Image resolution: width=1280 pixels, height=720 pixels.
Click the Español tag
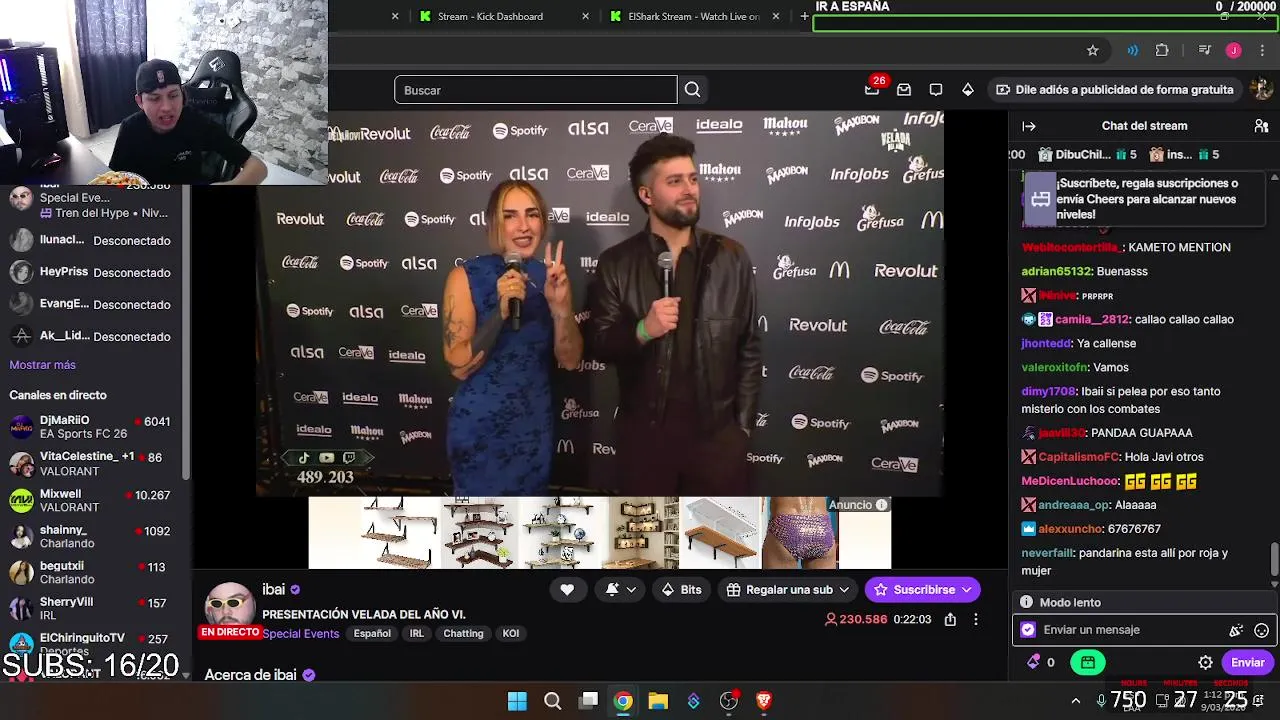[x=372, y=634]
